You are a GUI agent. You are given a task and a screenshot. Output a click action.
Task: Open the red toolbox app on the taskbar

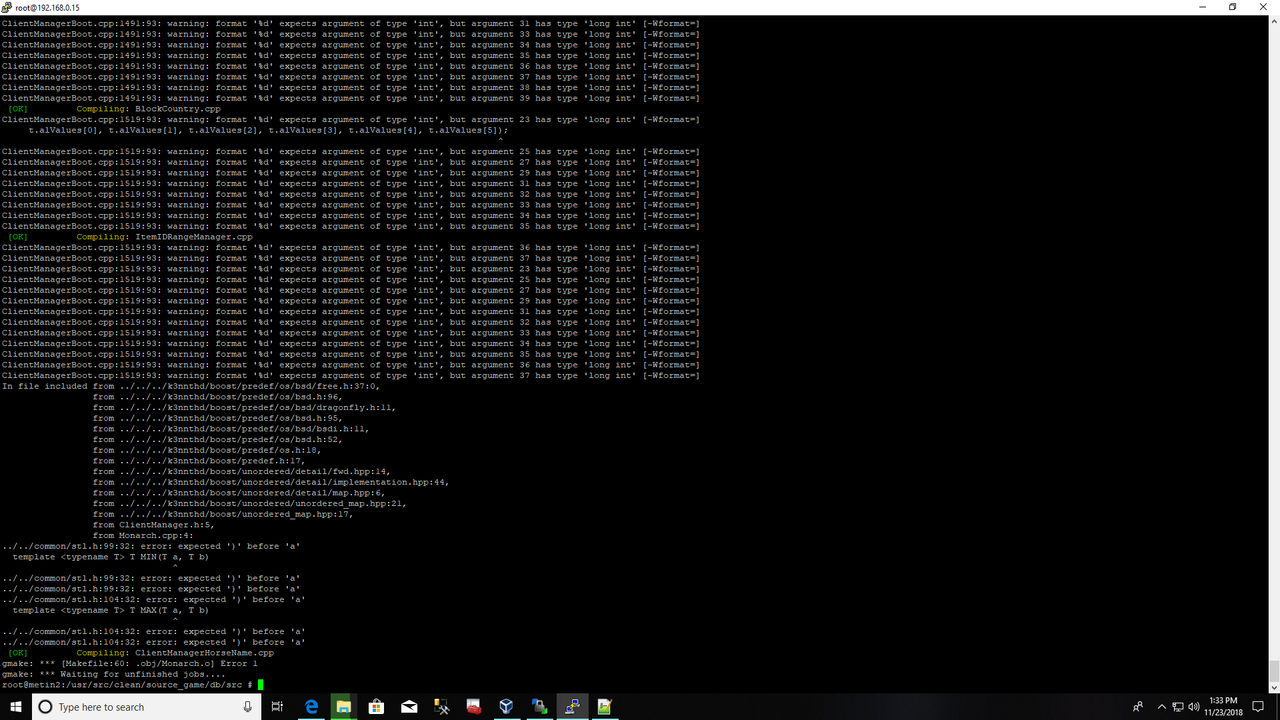pyautogui.click(x=474, y=707)
